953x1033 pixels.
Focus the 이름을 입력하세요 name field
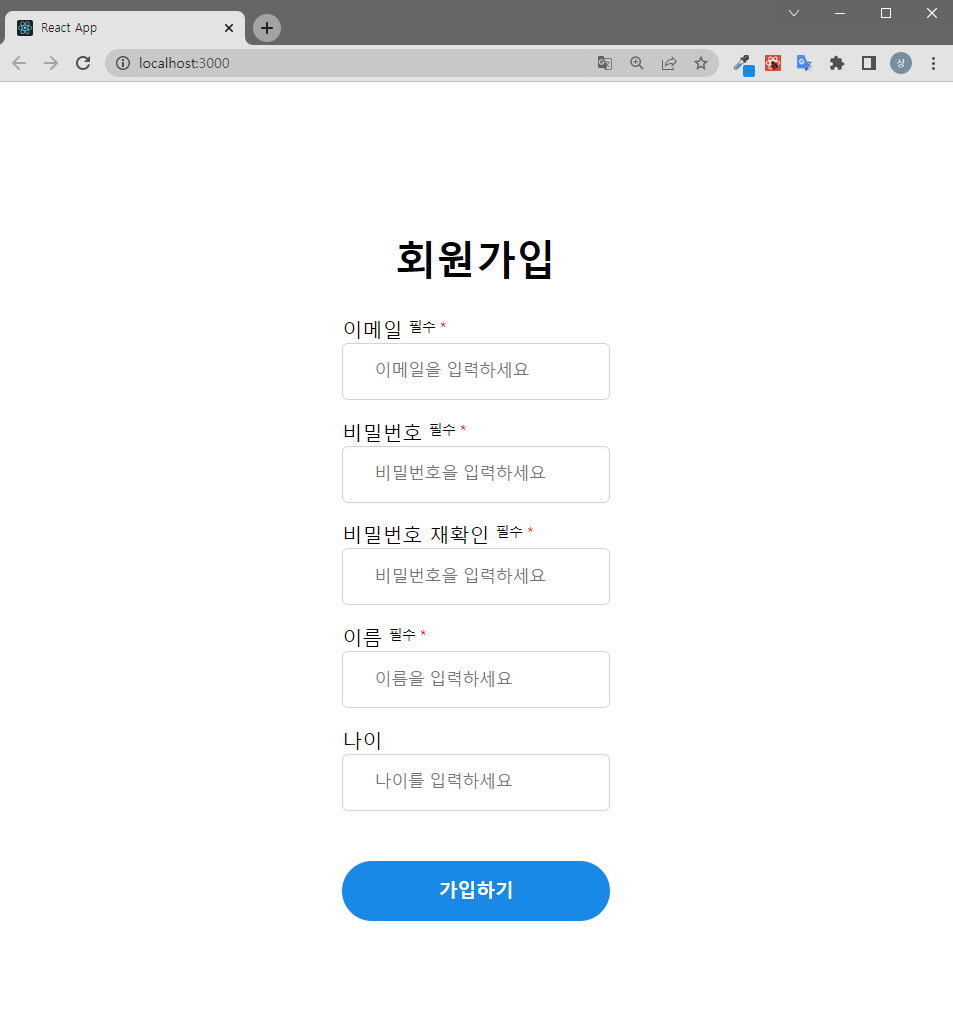point(476,679)
